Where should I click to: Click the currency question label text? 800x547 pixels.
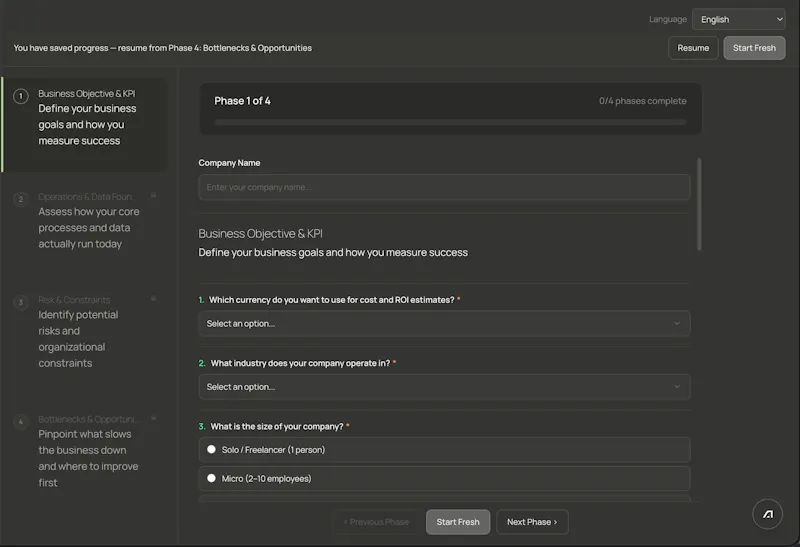pyautogui.click(x=331, y=300)
